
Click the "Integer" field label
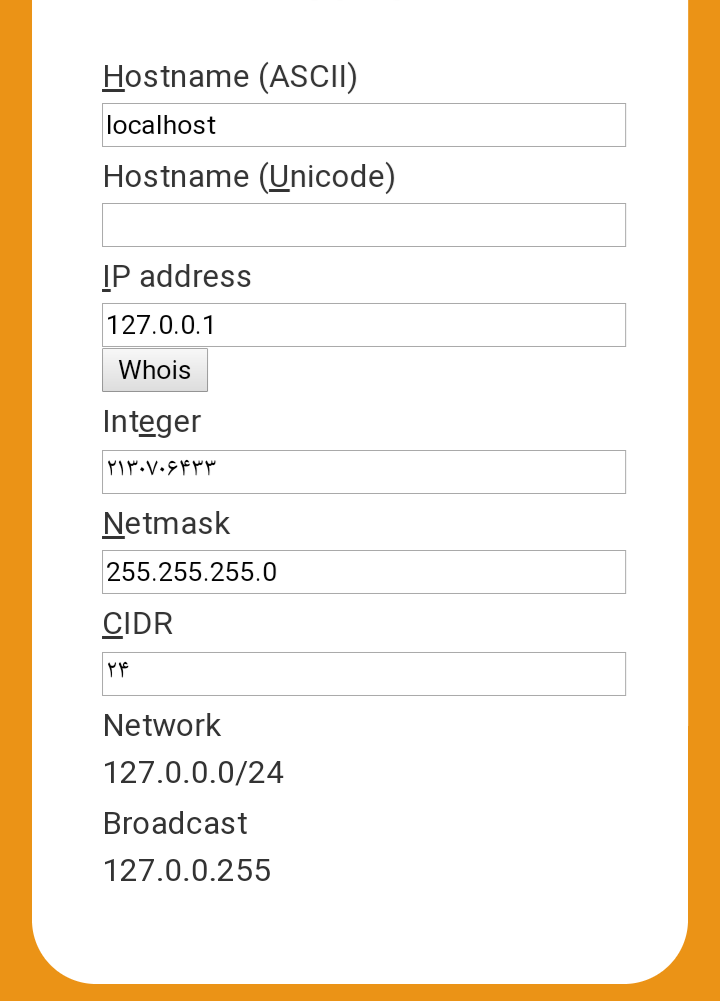tap(152, 422)
